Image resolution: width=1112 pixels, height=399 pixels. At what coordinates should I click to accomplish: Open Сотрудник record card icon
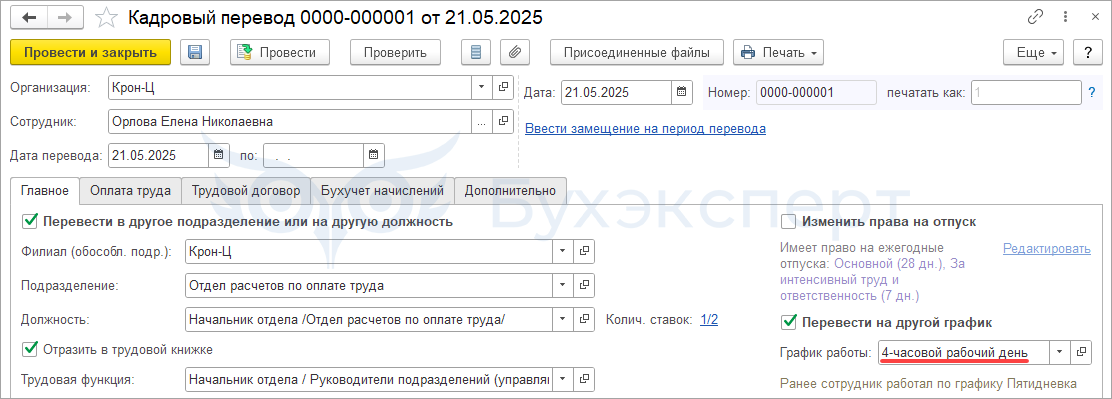point(503,121)
